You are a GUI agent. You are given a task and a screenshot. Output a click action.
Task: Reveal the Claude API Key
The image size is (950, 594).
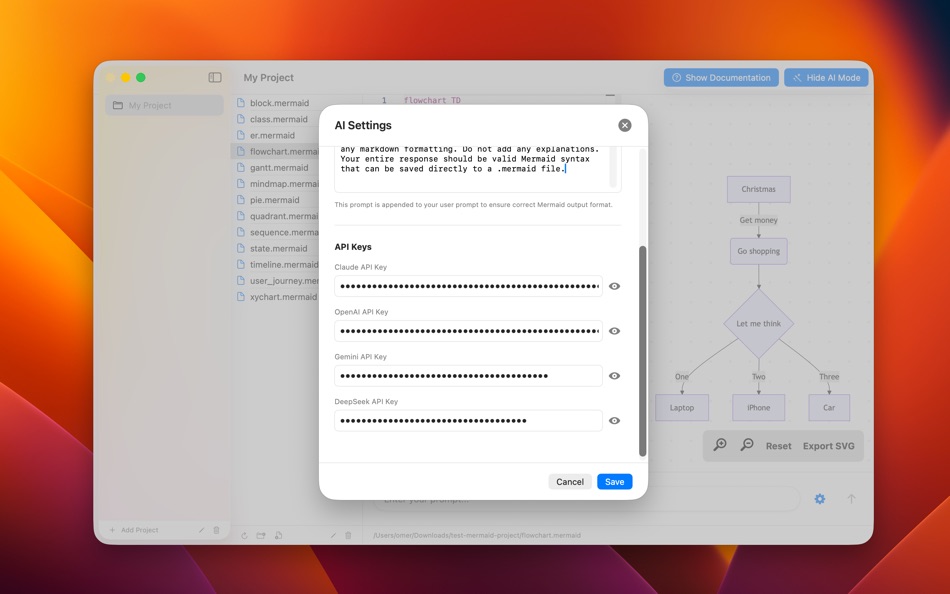pos(614,286)
